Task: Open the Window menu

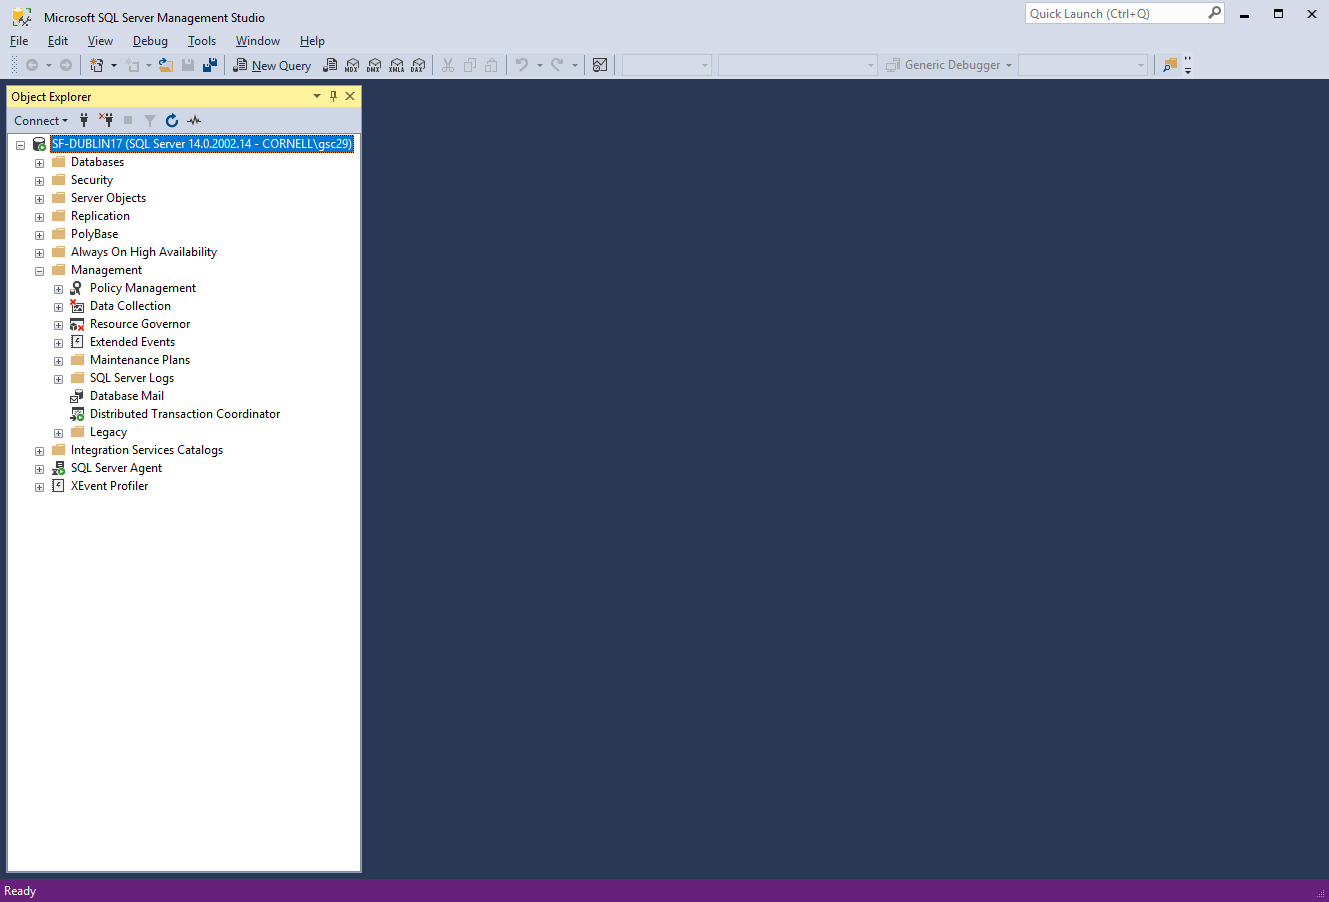Action: (x=258, y=41)
